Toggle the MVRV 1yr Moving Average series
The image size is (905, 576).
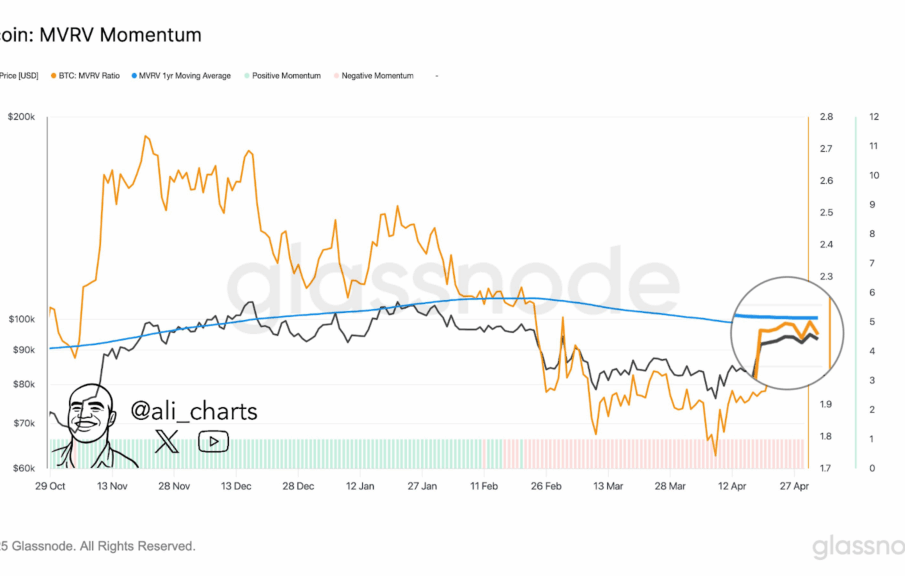(x=185, y=76)
